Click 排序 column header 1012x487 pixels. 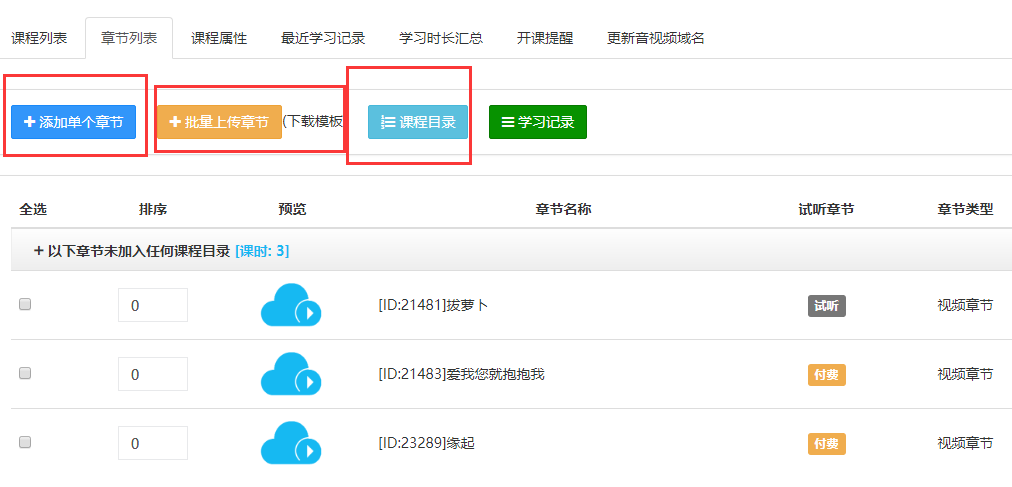[153, 210]
